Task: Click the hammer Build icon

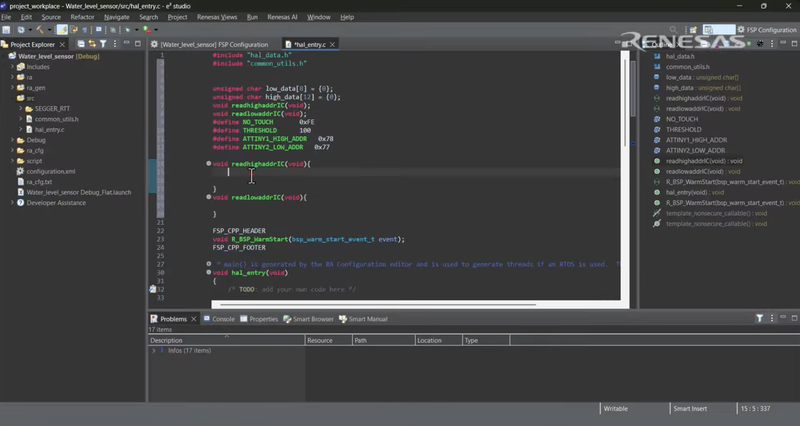Action: (x=40, y=30)
